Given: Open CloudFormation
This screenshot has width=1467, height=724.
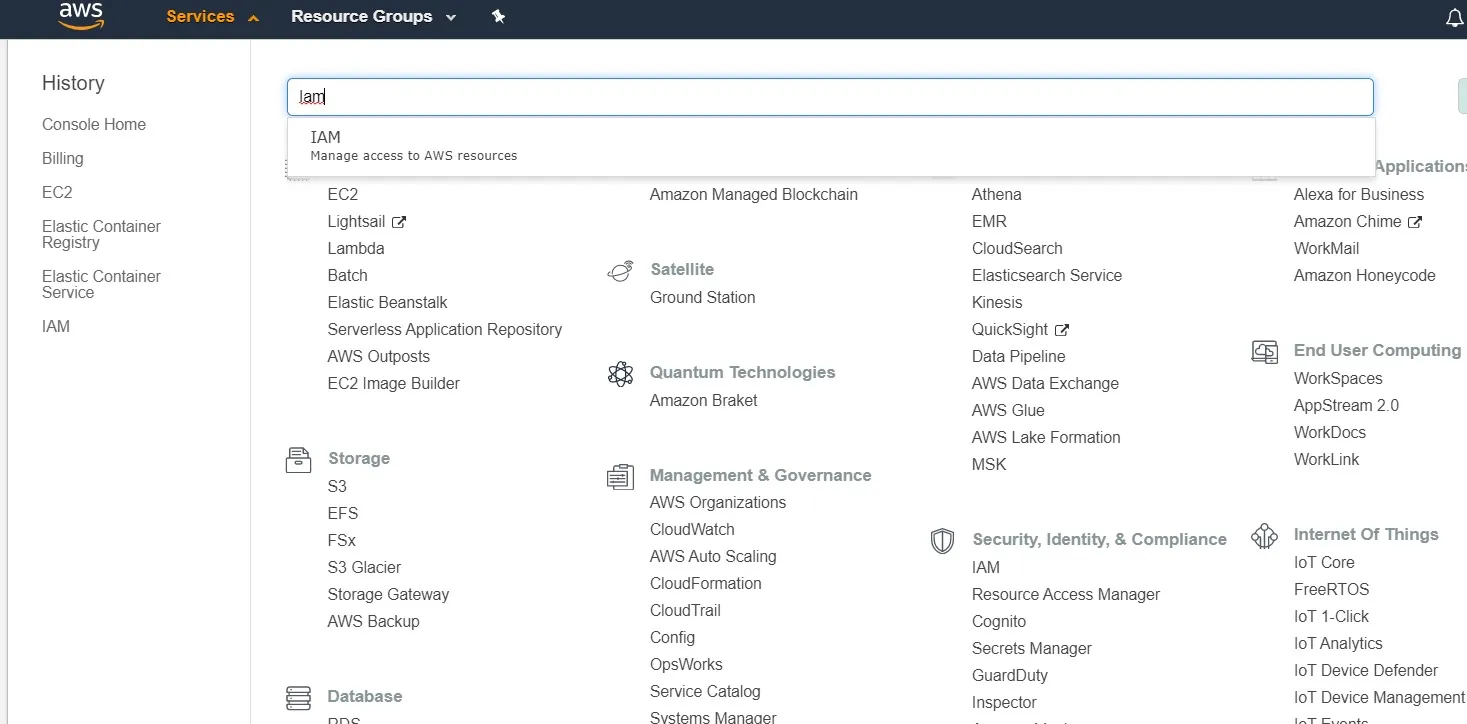Looking at the screenshot, I should [x=706, y=583].
